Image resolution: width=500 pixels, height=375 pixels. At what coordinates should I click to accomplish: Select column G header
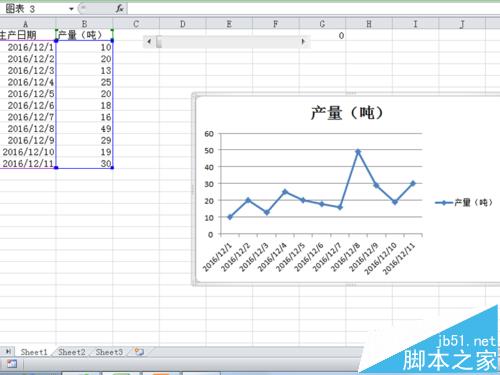tap(322, 24)
